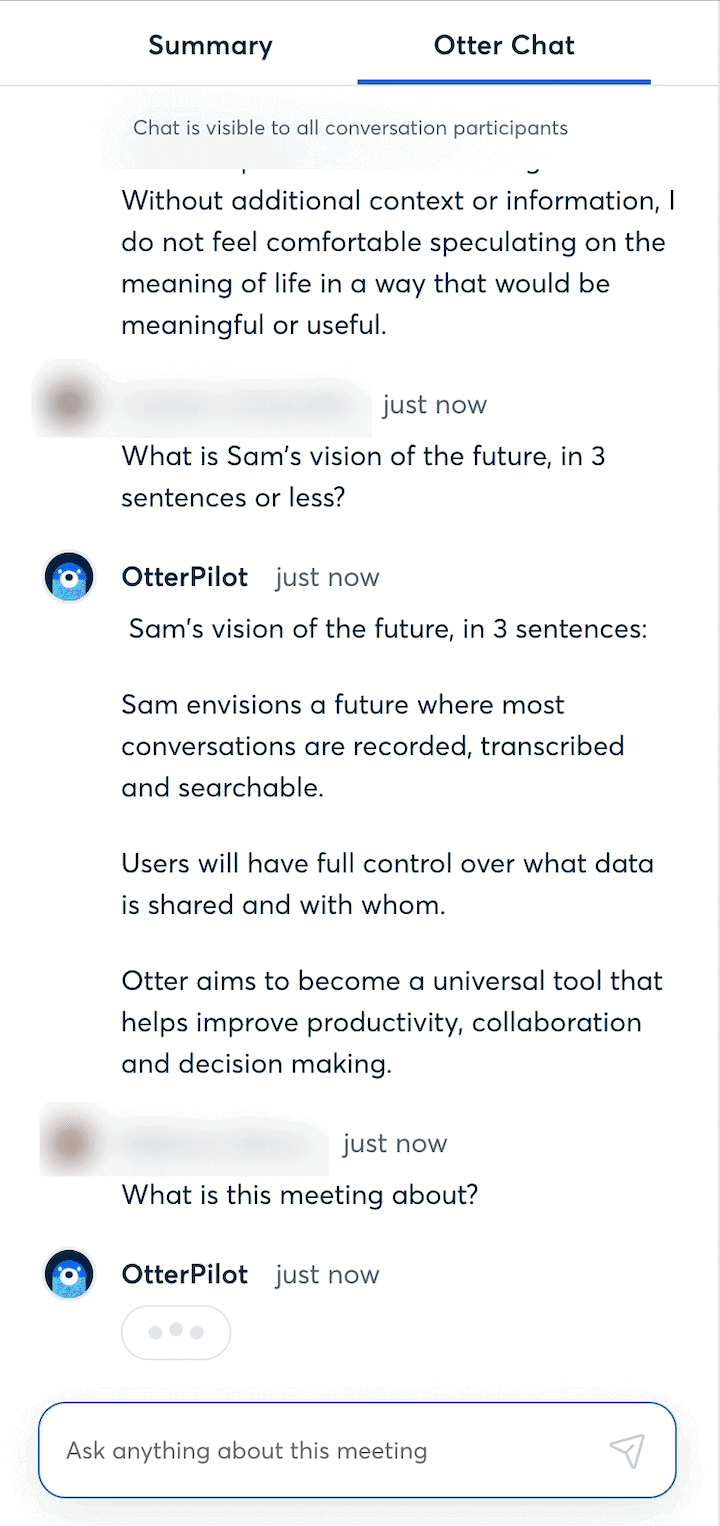
Task: Click the 'Sam envisions a future' paragraph
Action: pos(373,746)
